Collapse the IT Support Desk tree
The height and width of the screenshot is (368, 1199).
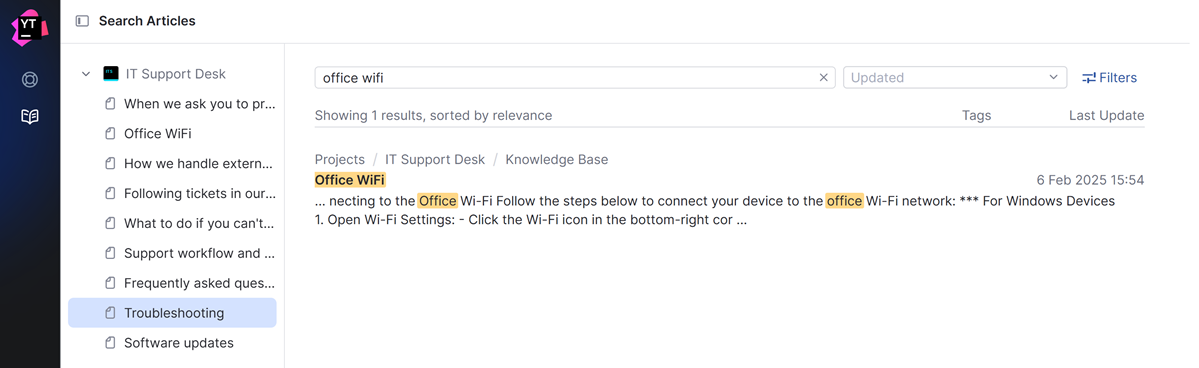point(86,74)
